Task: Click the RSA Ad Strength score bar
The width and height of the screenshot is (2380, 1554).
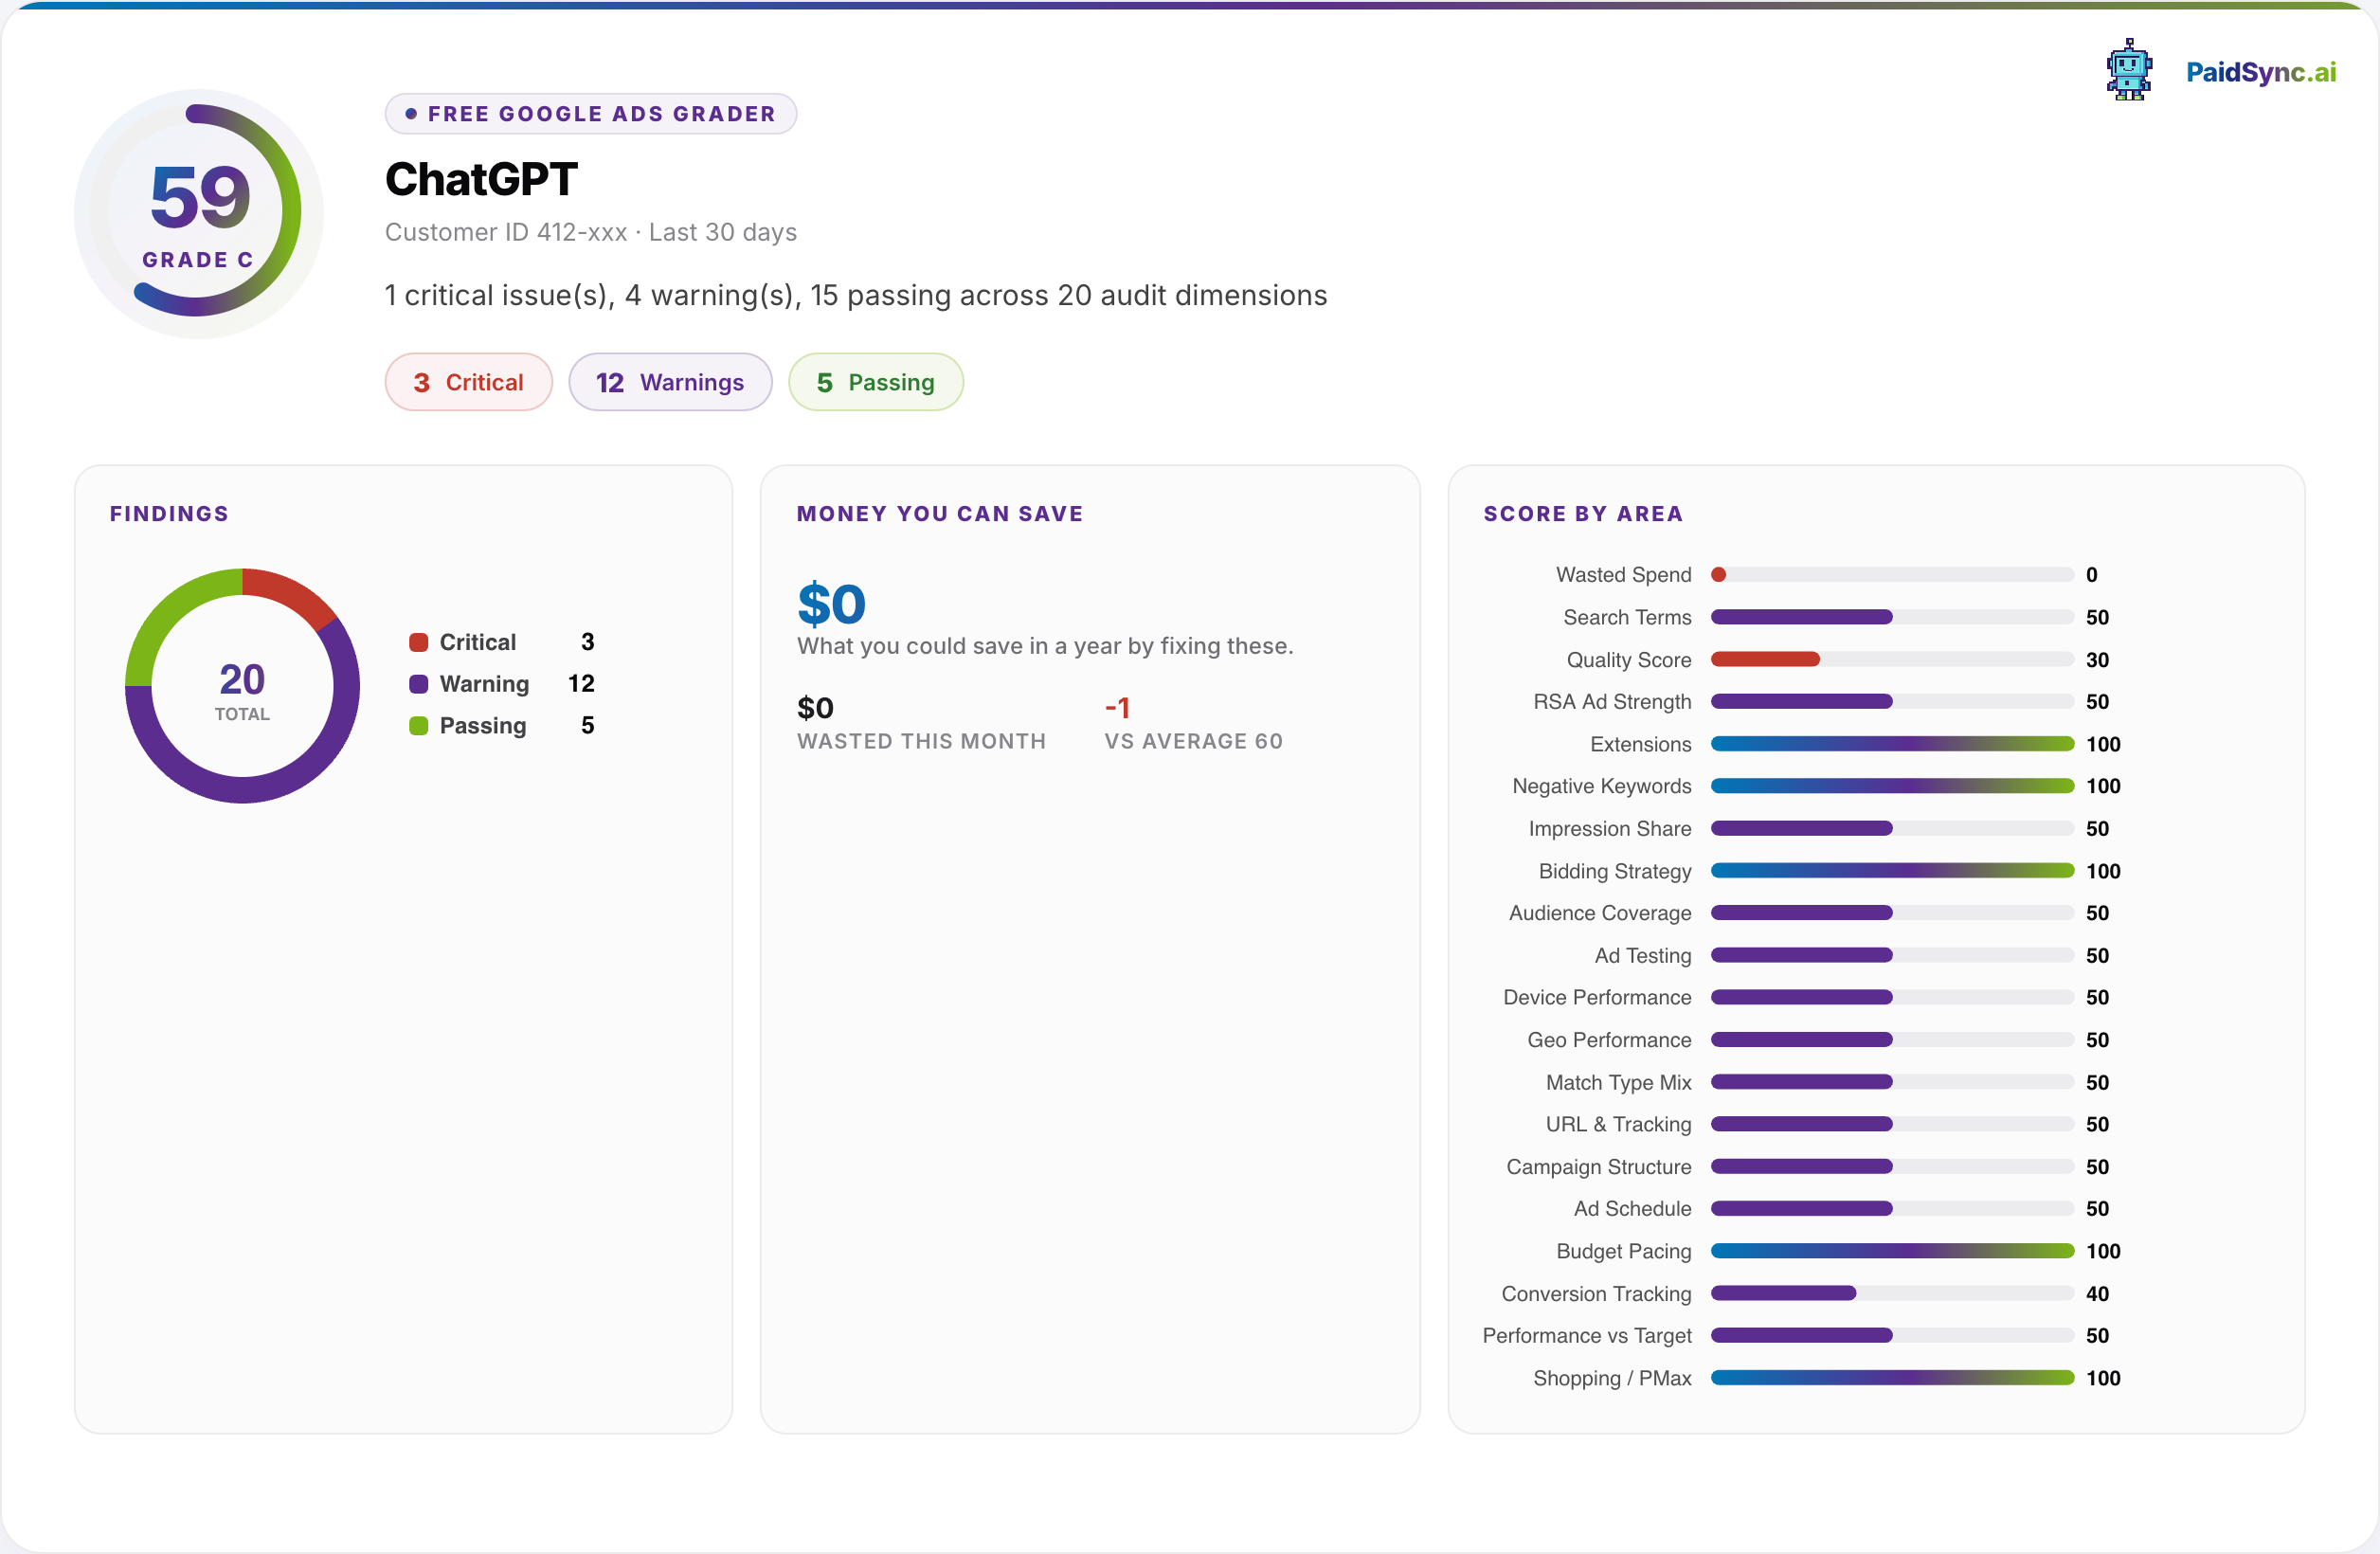Action: click(x=1892, y=702)
